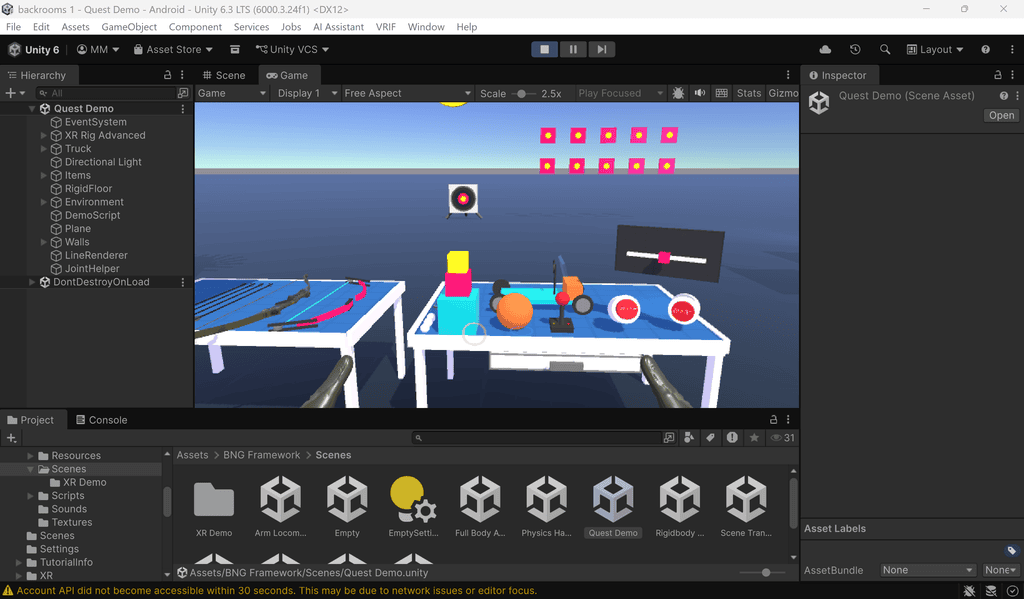Viewport: 1024px width, 599px height.
Task: Filter Project search by label icon
Action: (711, 438)
